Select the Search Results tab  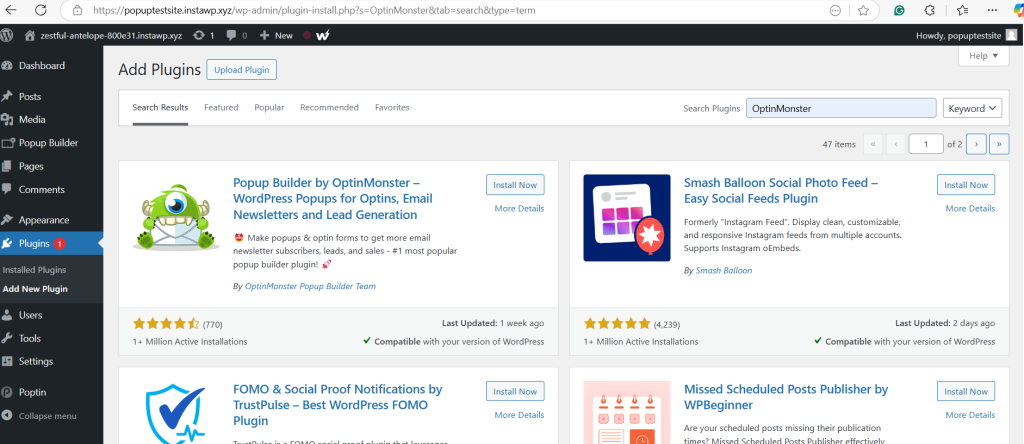[160, 108]
